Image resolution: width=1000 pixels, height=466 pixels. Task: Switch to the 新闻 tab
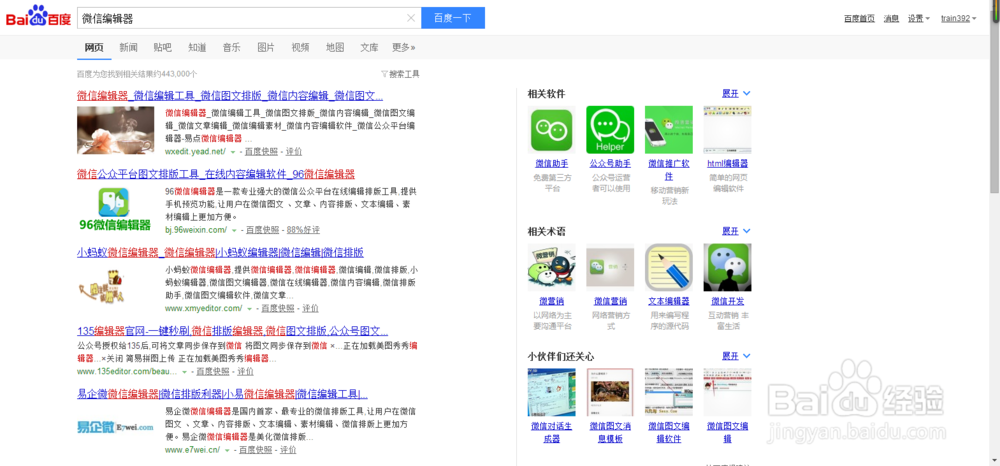(x=128, y=47)
